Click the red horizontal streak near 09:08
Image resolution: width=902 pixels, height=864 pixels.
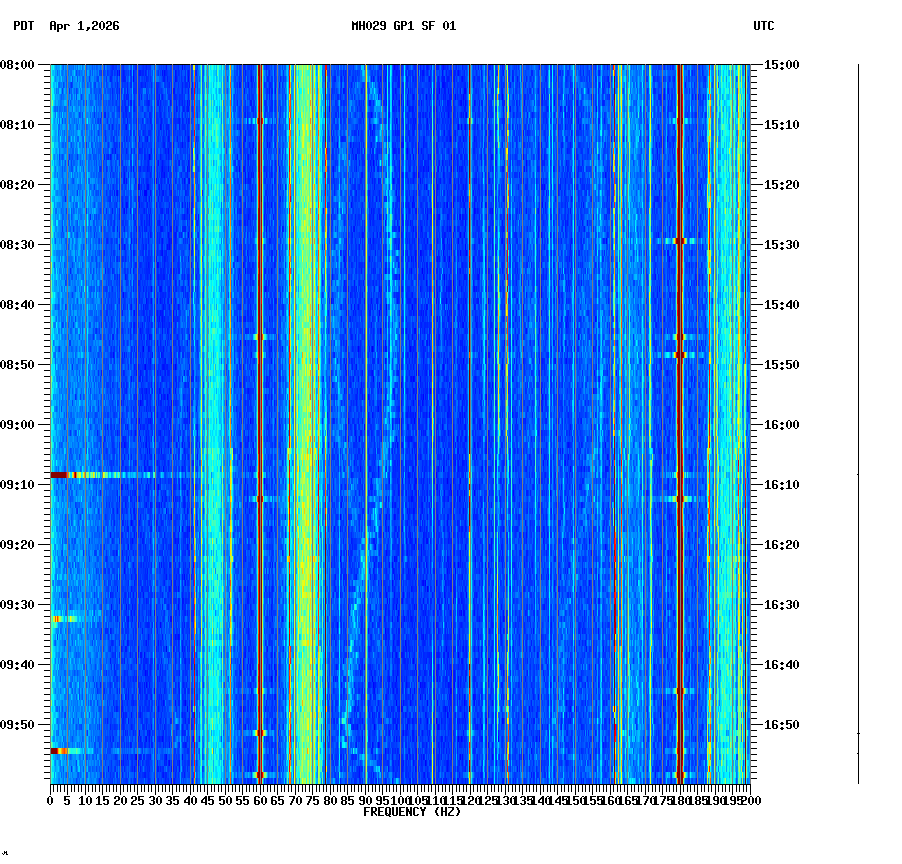click(60, 476)
